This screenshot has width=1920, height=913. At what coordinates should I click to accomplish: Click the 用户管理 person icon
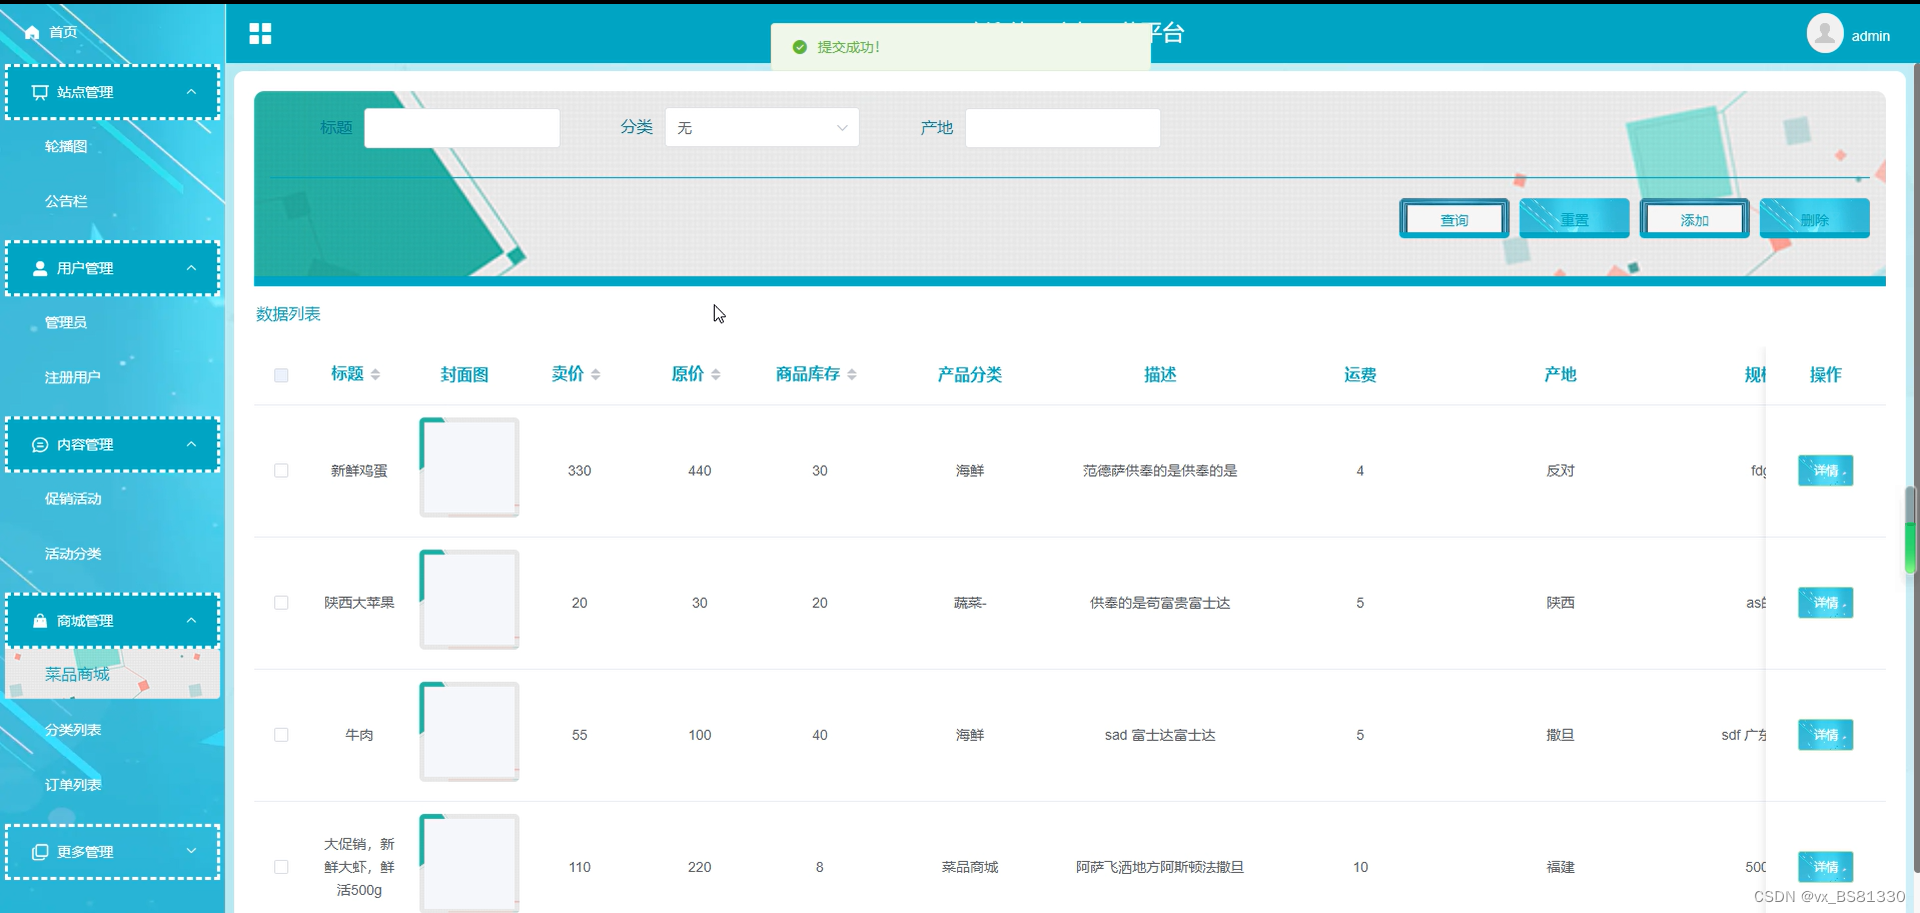[x=40, y=268]
